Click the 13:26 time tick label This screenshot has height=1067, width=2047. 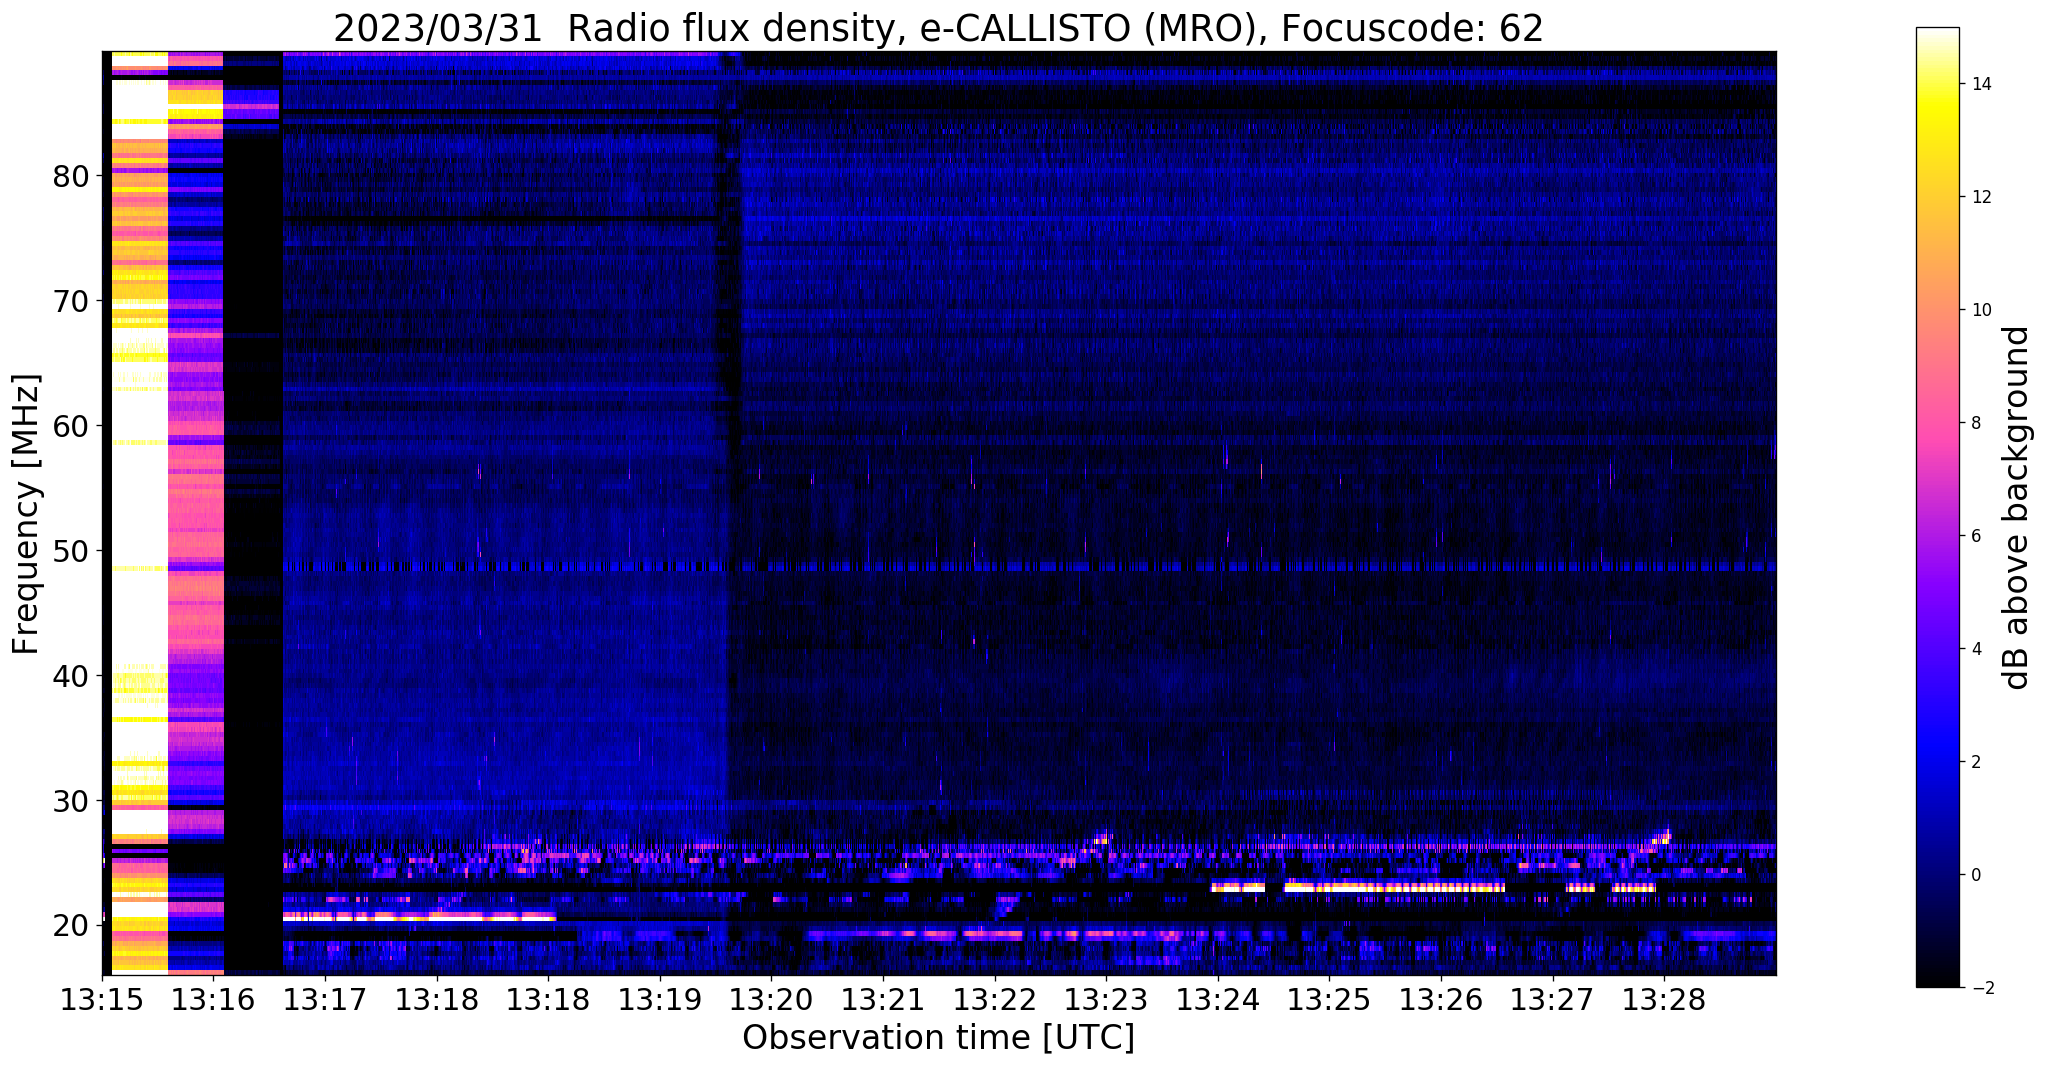click(x=1441, y=999)
